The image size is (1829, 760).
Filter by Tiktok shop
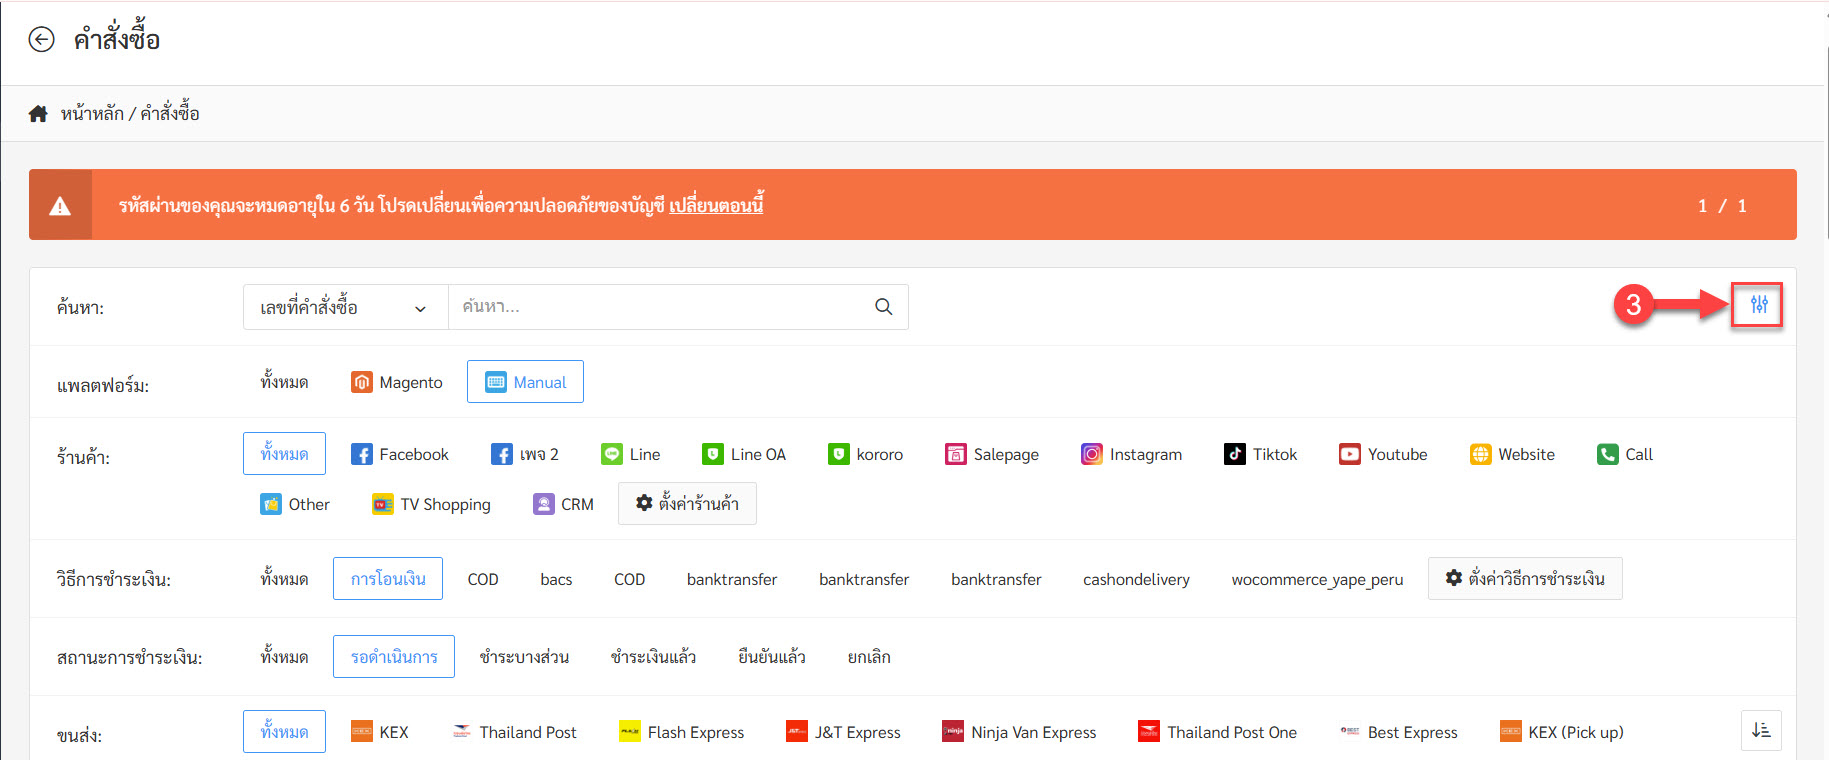coord(1260,454)
